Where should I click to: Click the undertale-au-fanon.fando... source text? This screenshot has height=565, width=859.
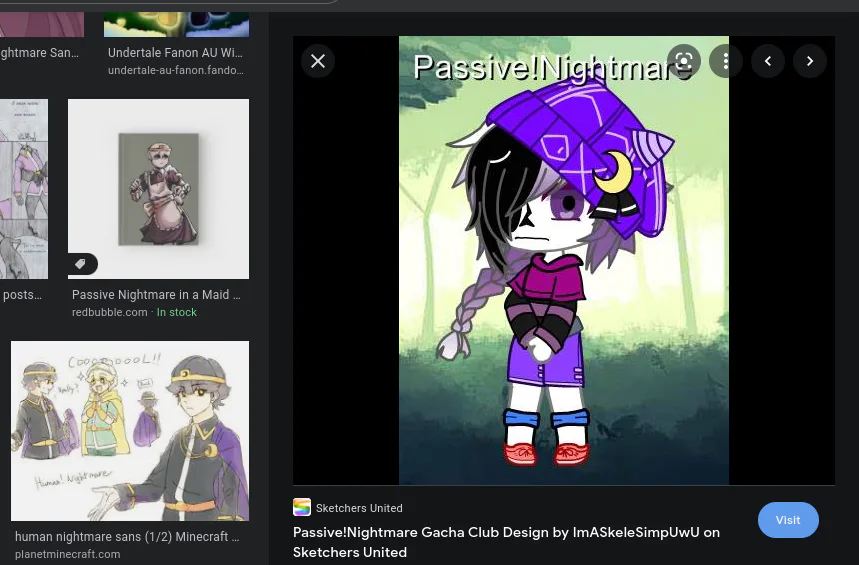176,70
